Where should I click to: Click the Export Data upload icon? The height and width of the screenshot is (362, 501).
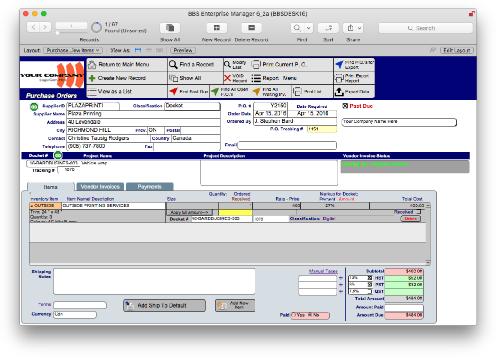[339, 91]
